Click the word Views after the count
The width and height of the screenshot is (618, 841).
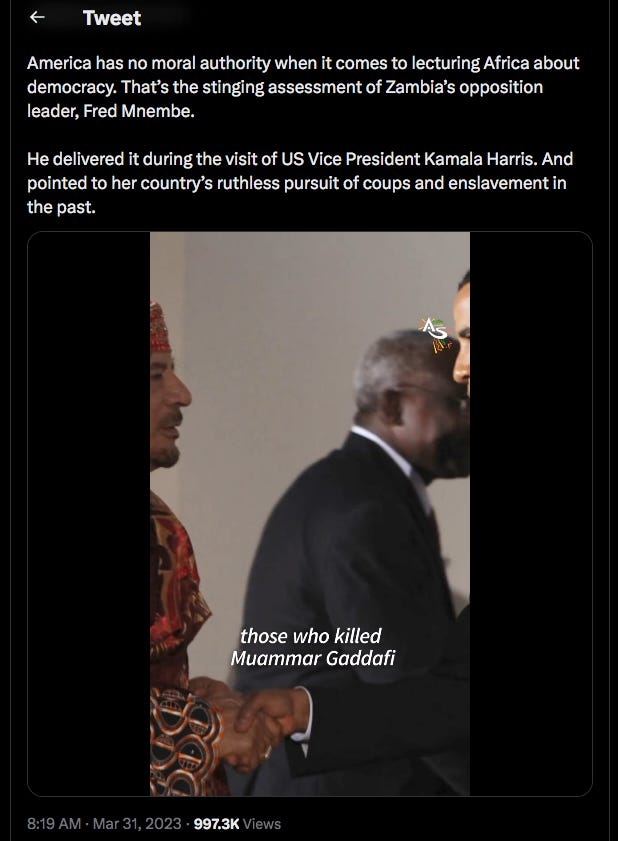coord(262,823)
